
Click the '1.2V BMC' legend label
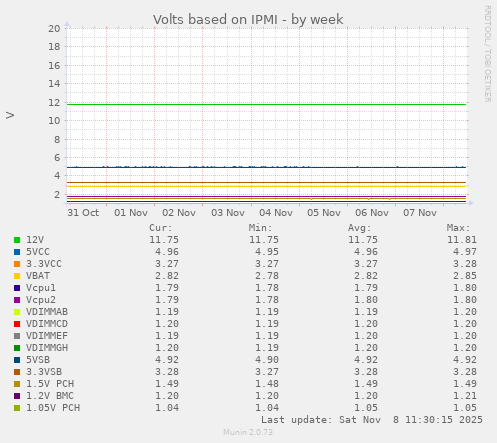coord(50,396)
